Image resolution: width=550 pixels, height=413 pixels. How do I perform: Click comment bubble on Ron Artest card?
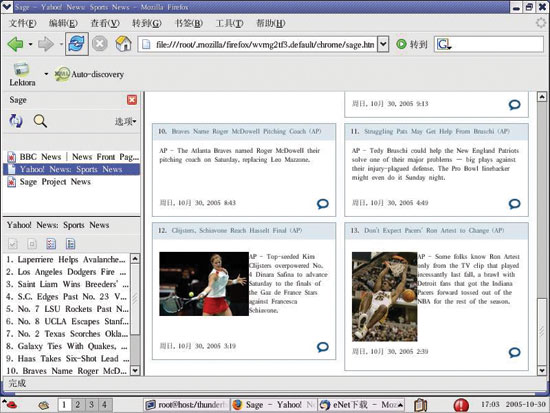click(x=515, y=353)
